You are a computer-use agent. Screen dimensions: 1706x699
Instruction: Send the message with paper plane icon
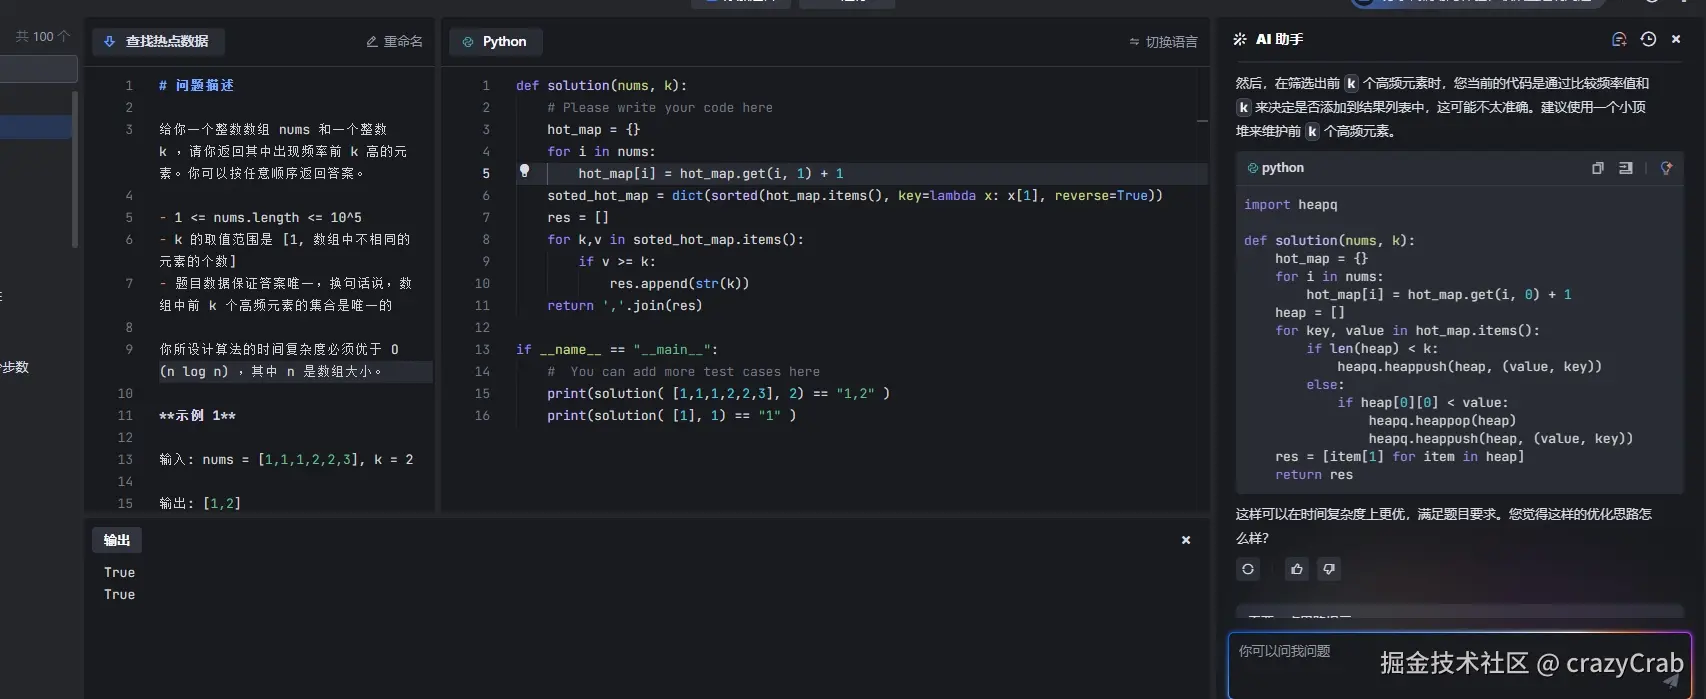tap(1670, 681)
